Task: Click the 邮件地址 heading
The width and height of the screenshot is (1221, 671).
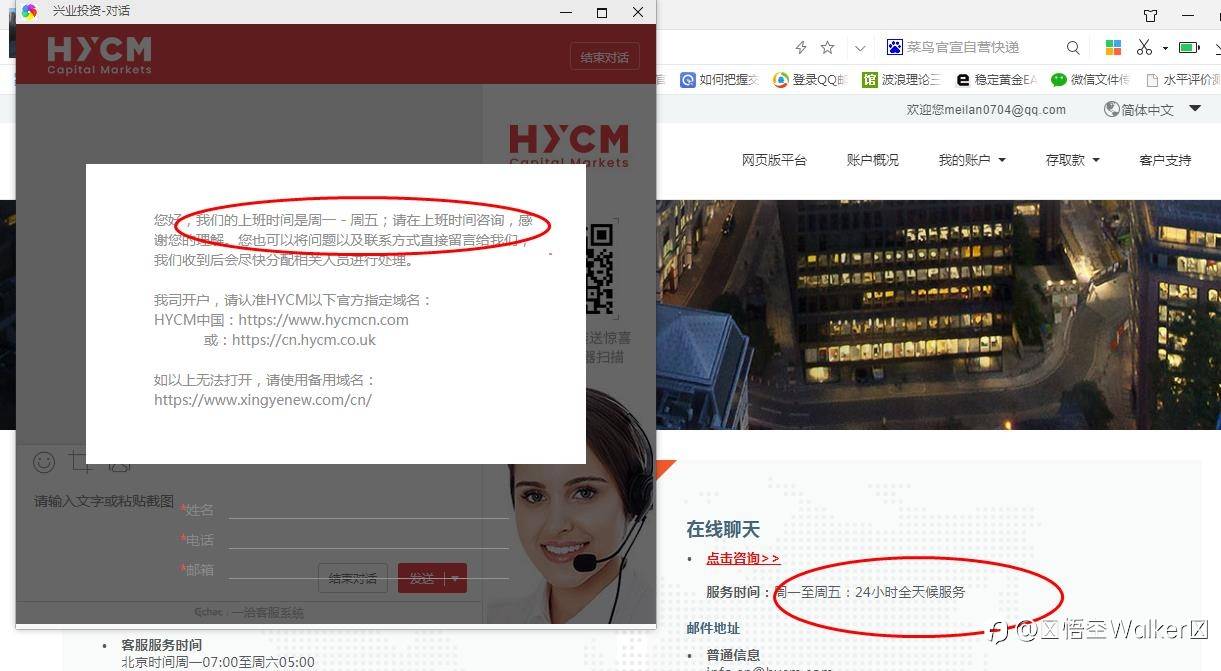Action: pos(713,628)
